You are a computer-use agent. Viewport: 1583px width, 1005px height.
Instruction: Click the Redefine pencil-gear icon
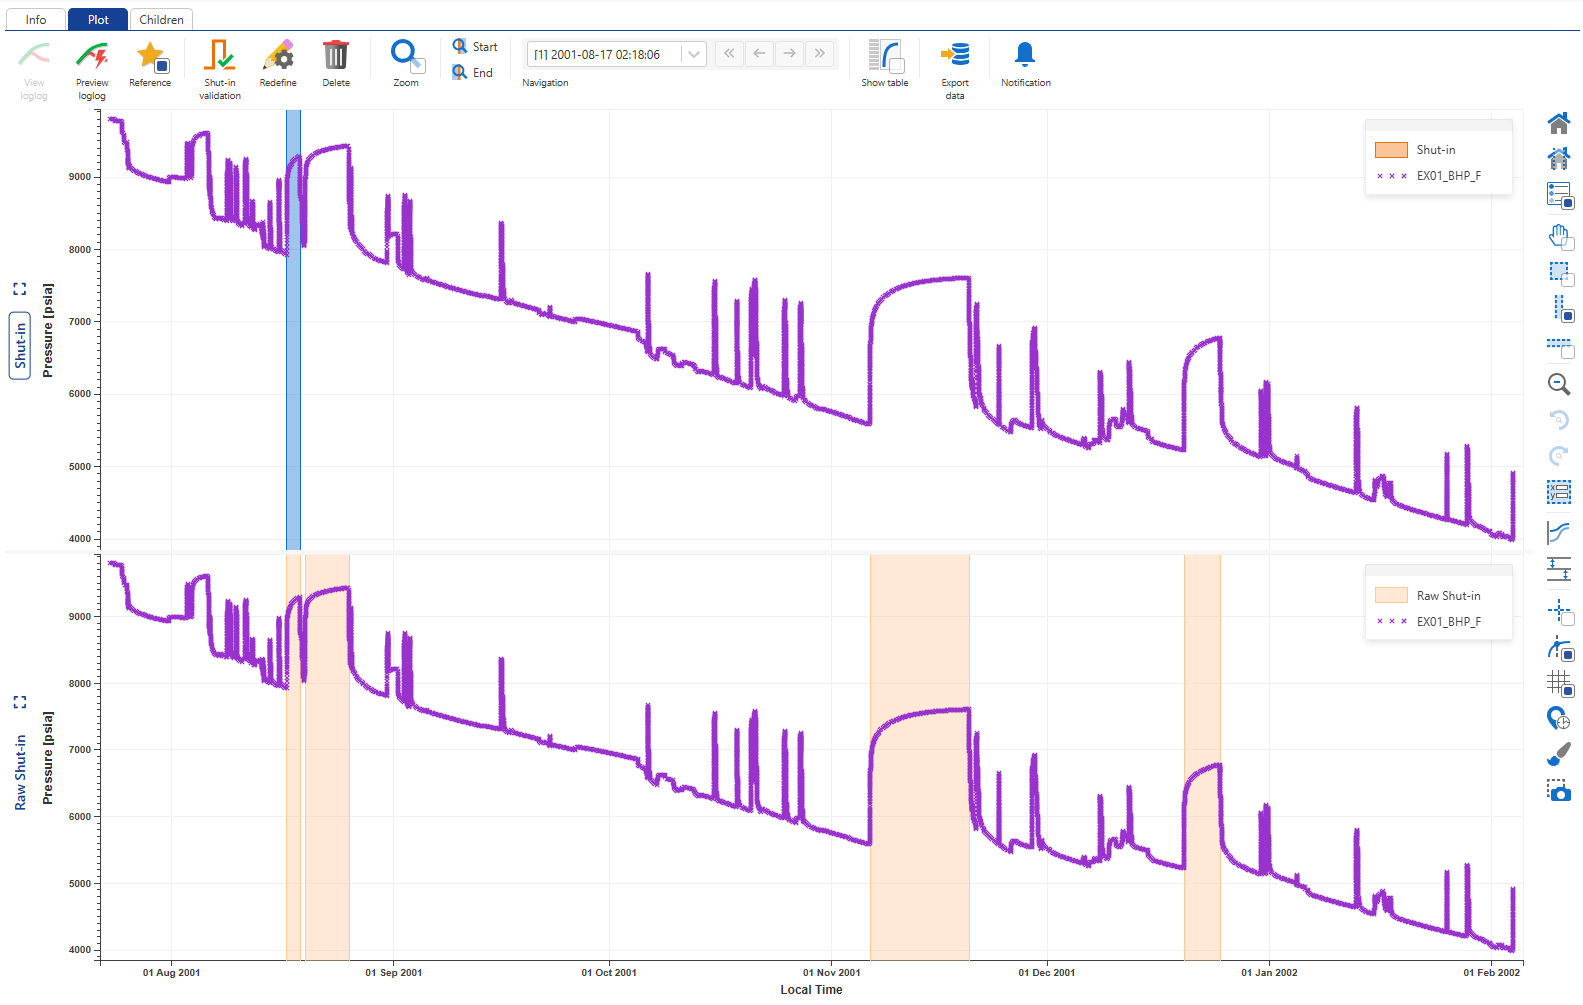pyautogui.click(x=278, y=56)
